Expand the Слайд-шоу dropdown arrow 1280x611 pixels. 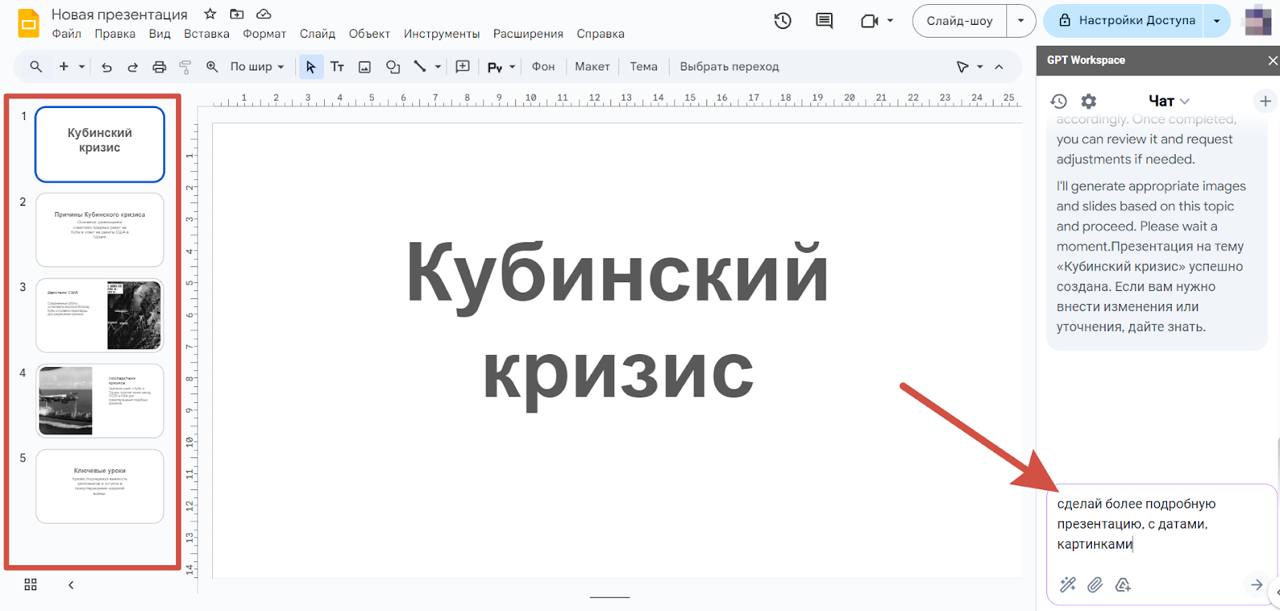(1020, 21)
